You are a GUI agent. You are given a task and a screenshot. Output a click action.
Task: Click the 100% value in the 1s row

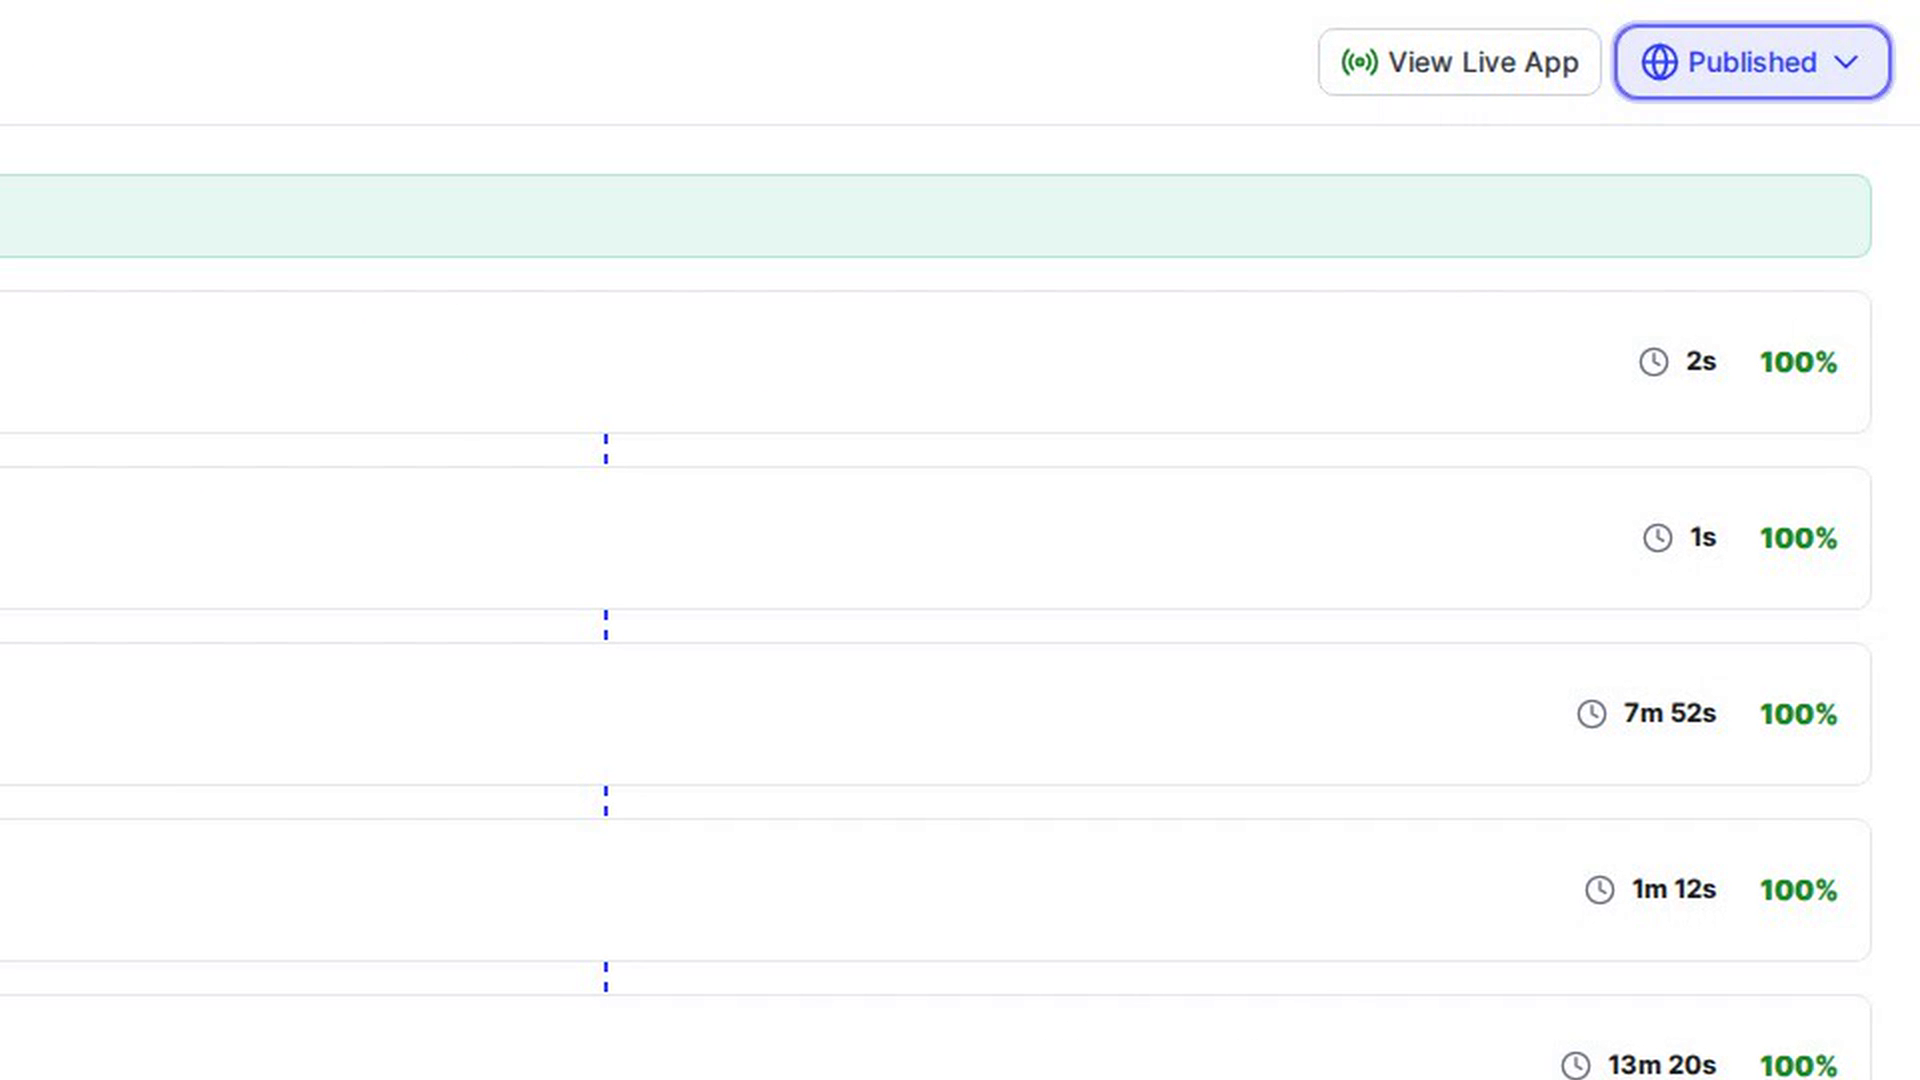tap(1799, 538)
